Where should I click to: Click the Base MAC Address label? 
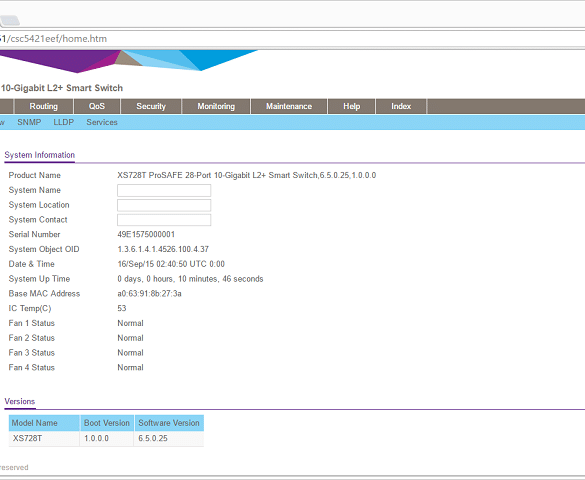pos(44,294)
